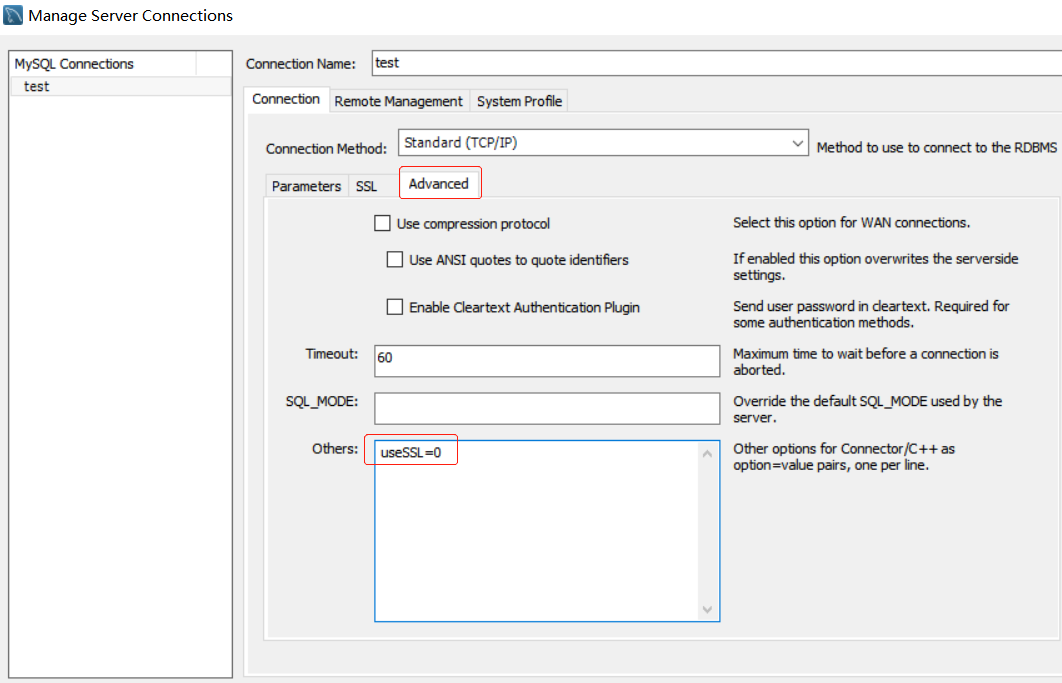Check Use ANSI quotes to quote identifiers

[394, 260]
